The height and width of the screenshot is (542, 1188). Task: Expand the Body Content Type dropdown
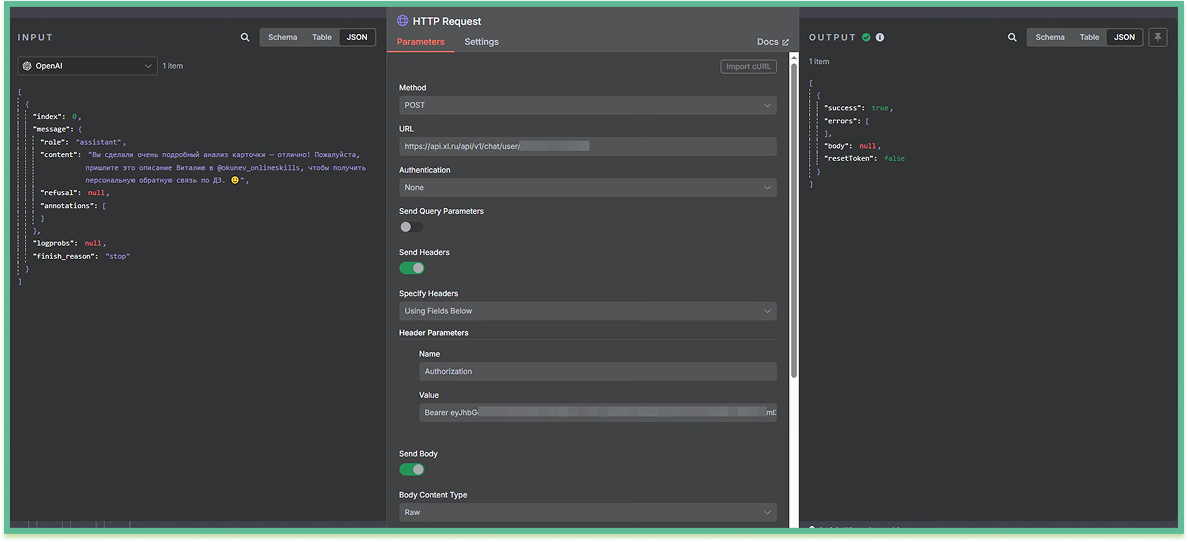[587, 512]
